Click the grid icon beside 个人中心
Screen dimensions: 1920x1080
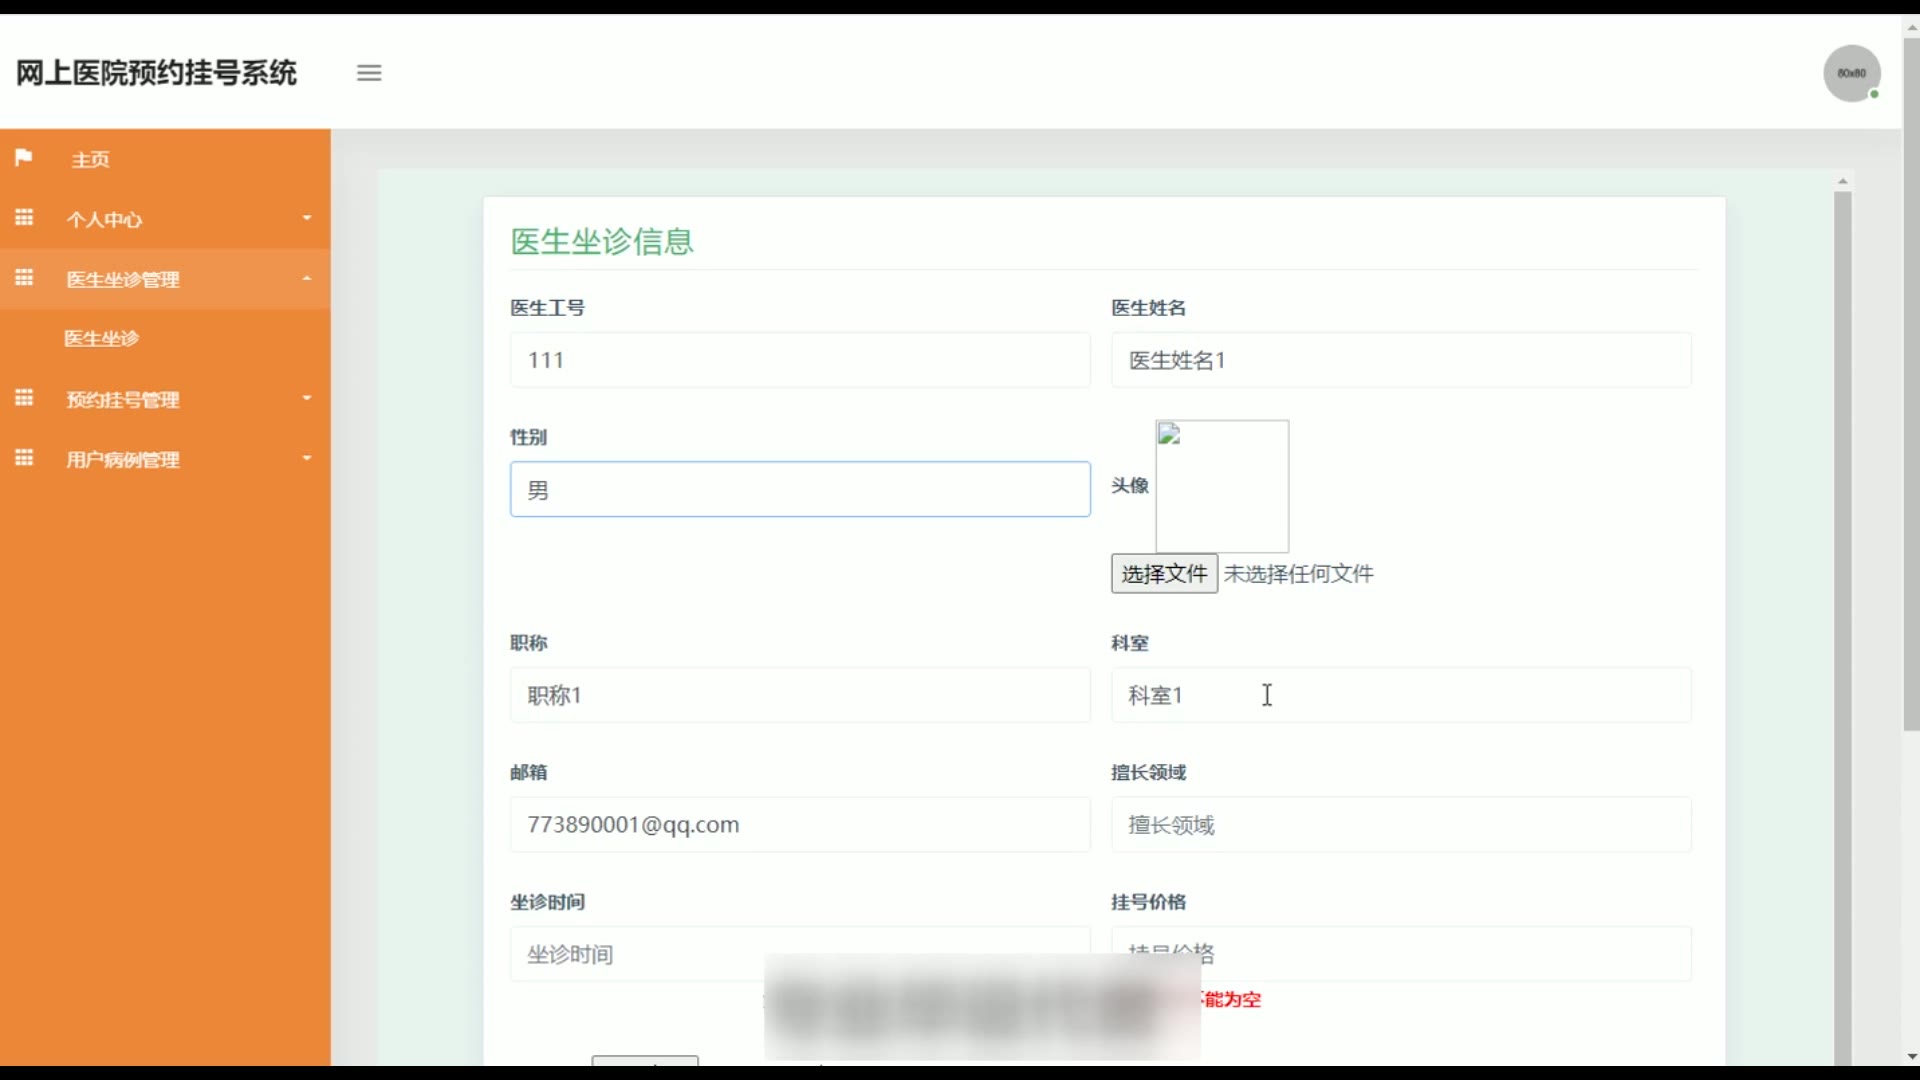pyautogui.click(x=24, y=218)
